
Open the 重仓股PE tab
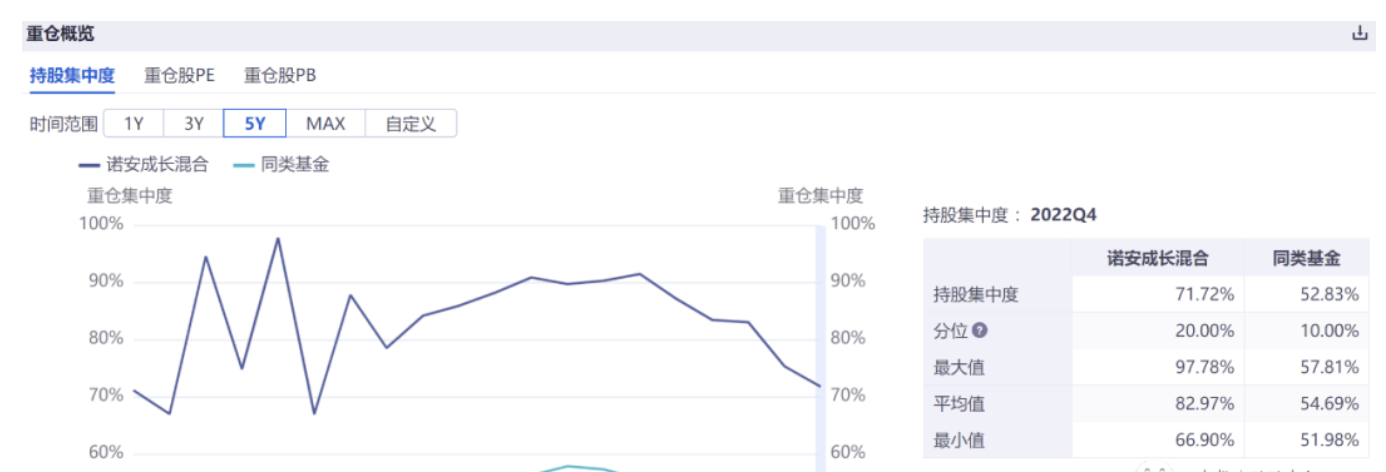pos(179,75)
